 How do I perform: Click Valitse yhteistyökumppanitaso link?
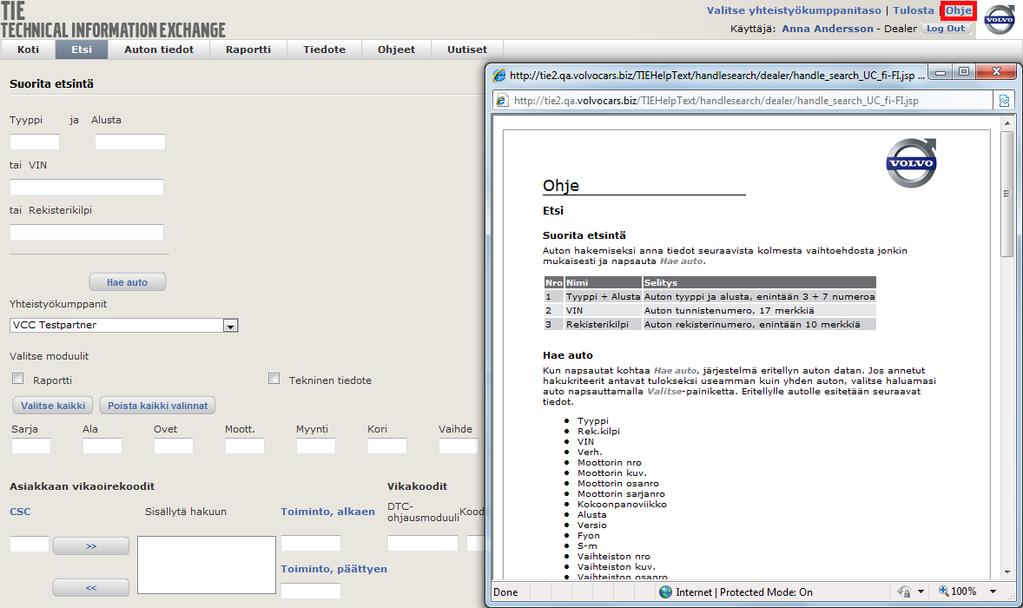[x=793, y=10]
